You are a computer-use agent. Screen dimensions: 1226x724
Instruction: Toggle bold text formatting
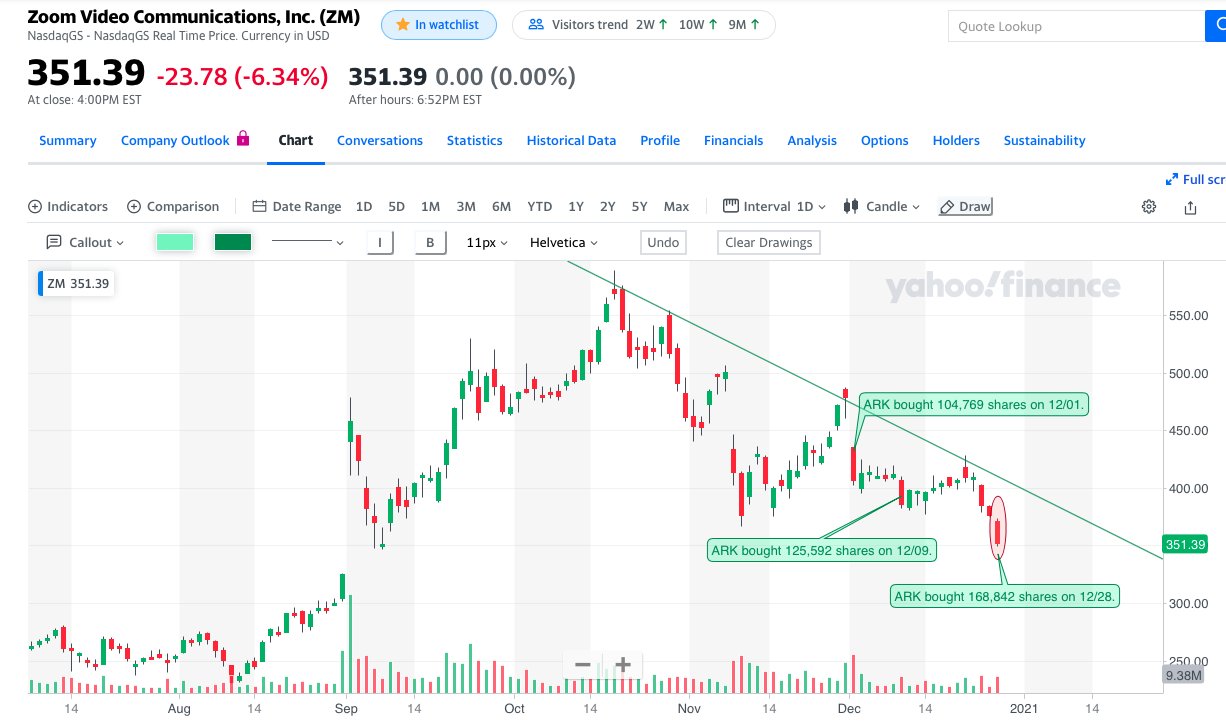430,242
